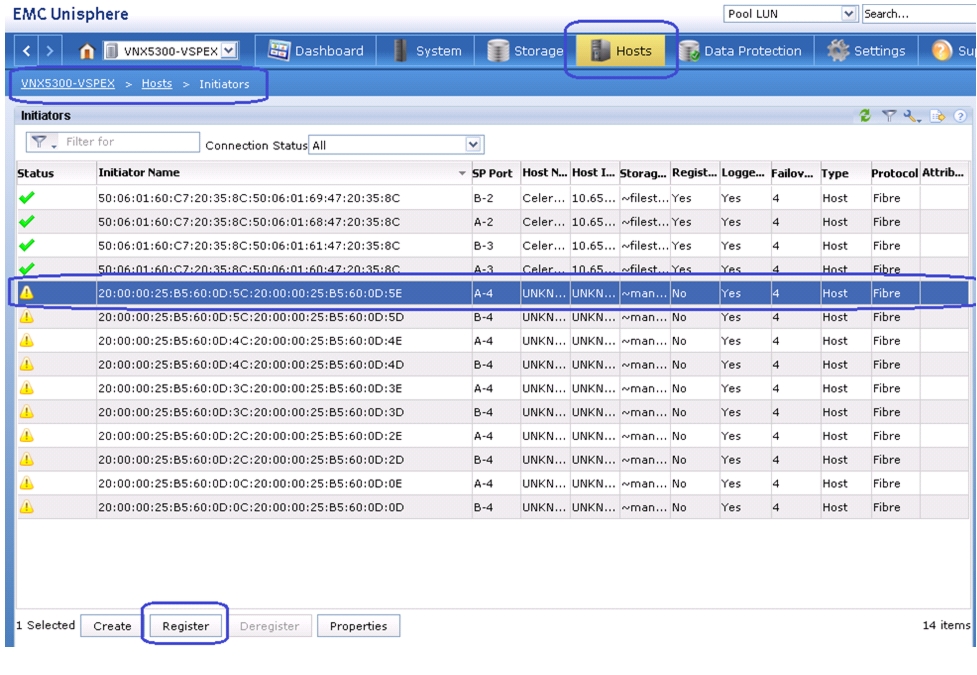Select initiator ending 68:47:20:35:8C
This screenshot has width=977, height=675.
492,222
